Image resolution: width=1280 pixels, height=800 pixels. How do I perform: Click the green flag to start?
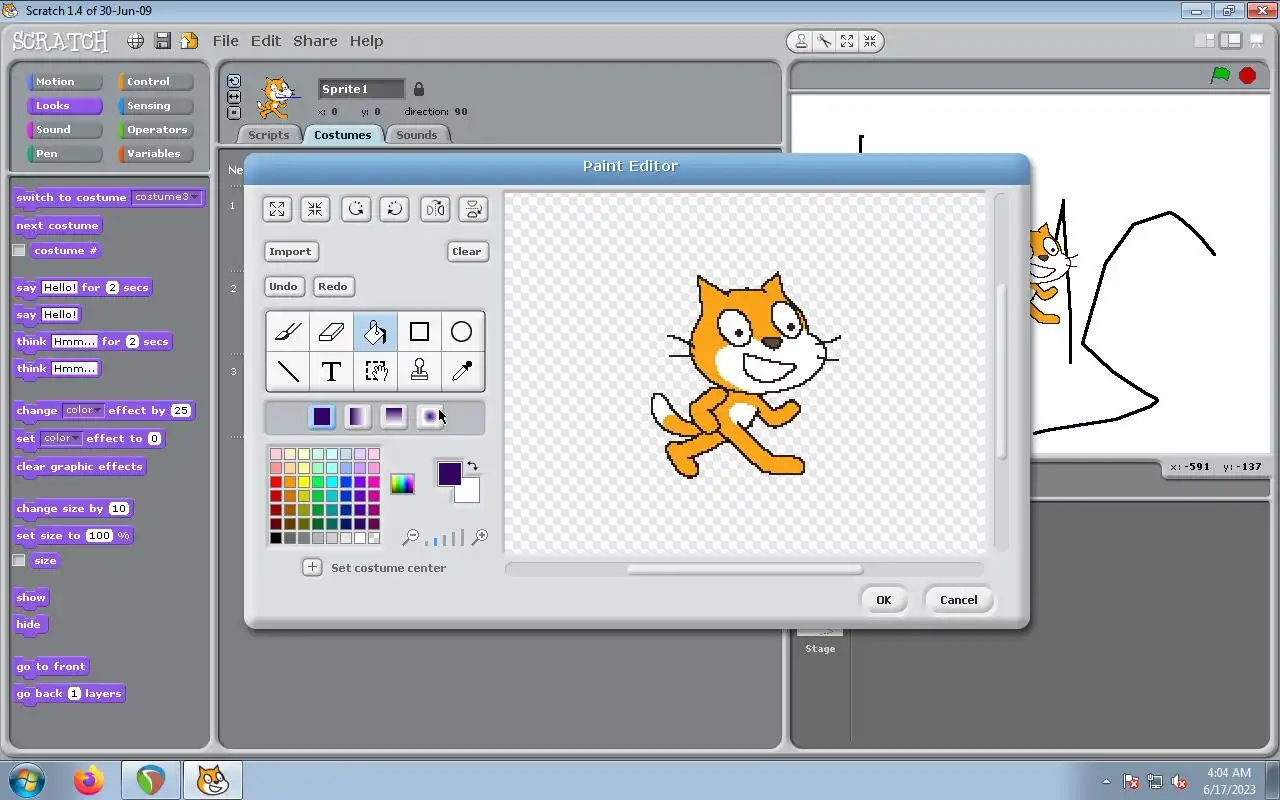(1220, 75)
